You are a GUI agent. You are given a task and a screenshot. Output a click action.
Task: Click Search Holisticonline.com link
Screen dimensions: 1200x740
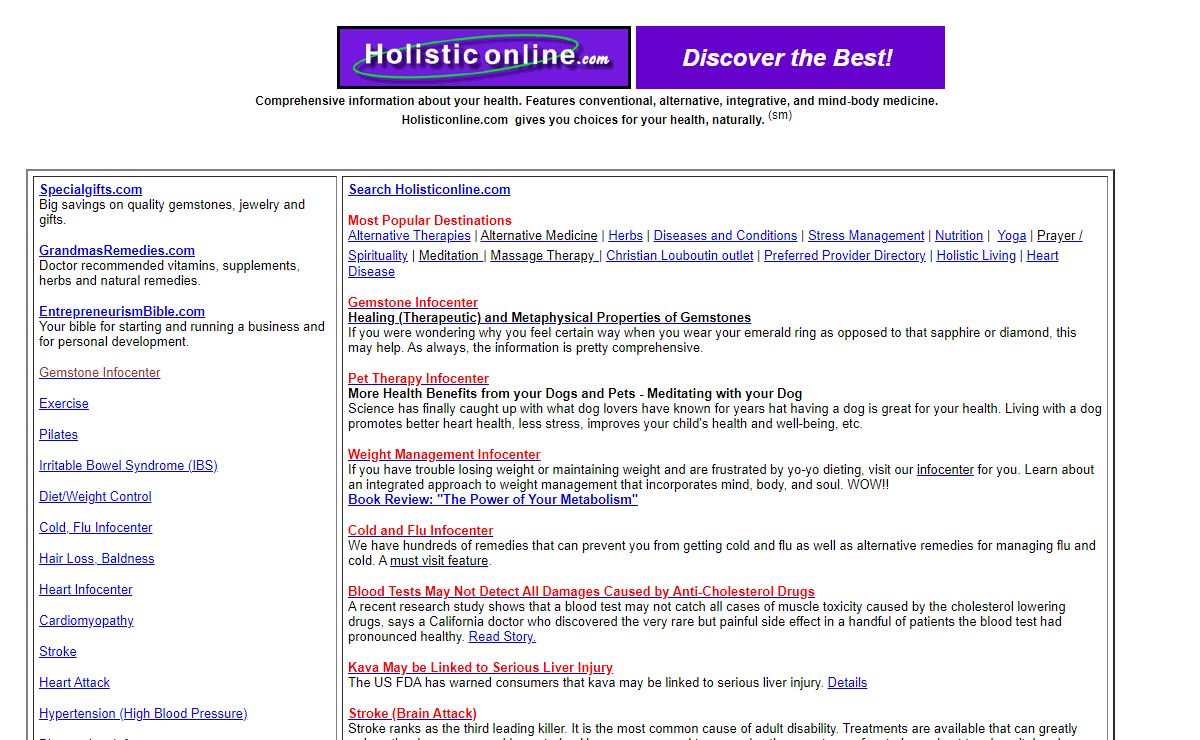coord(429,189)
